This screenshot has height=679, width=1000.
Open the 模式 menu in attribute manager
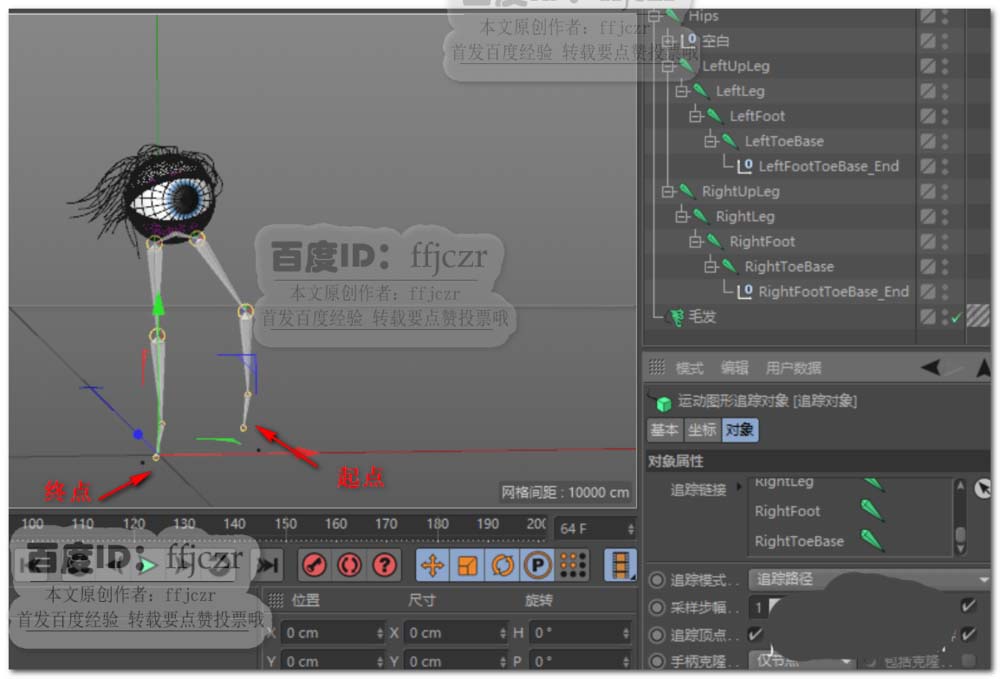[689, 368]
